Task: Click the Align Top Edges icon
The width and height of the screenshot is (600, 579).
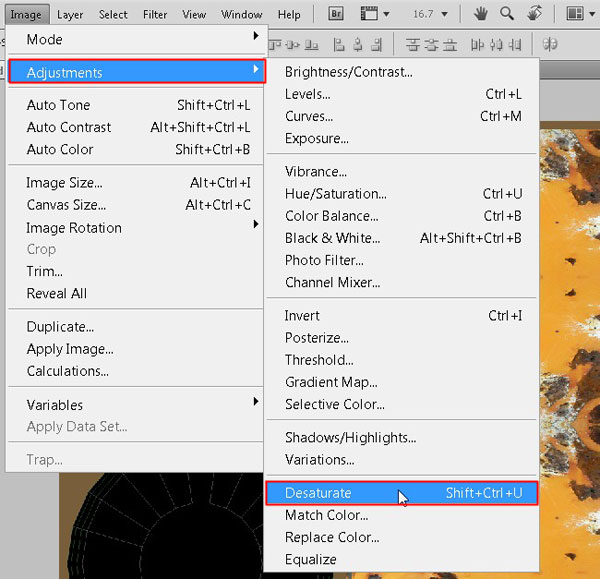Action: tap(278, 44)
